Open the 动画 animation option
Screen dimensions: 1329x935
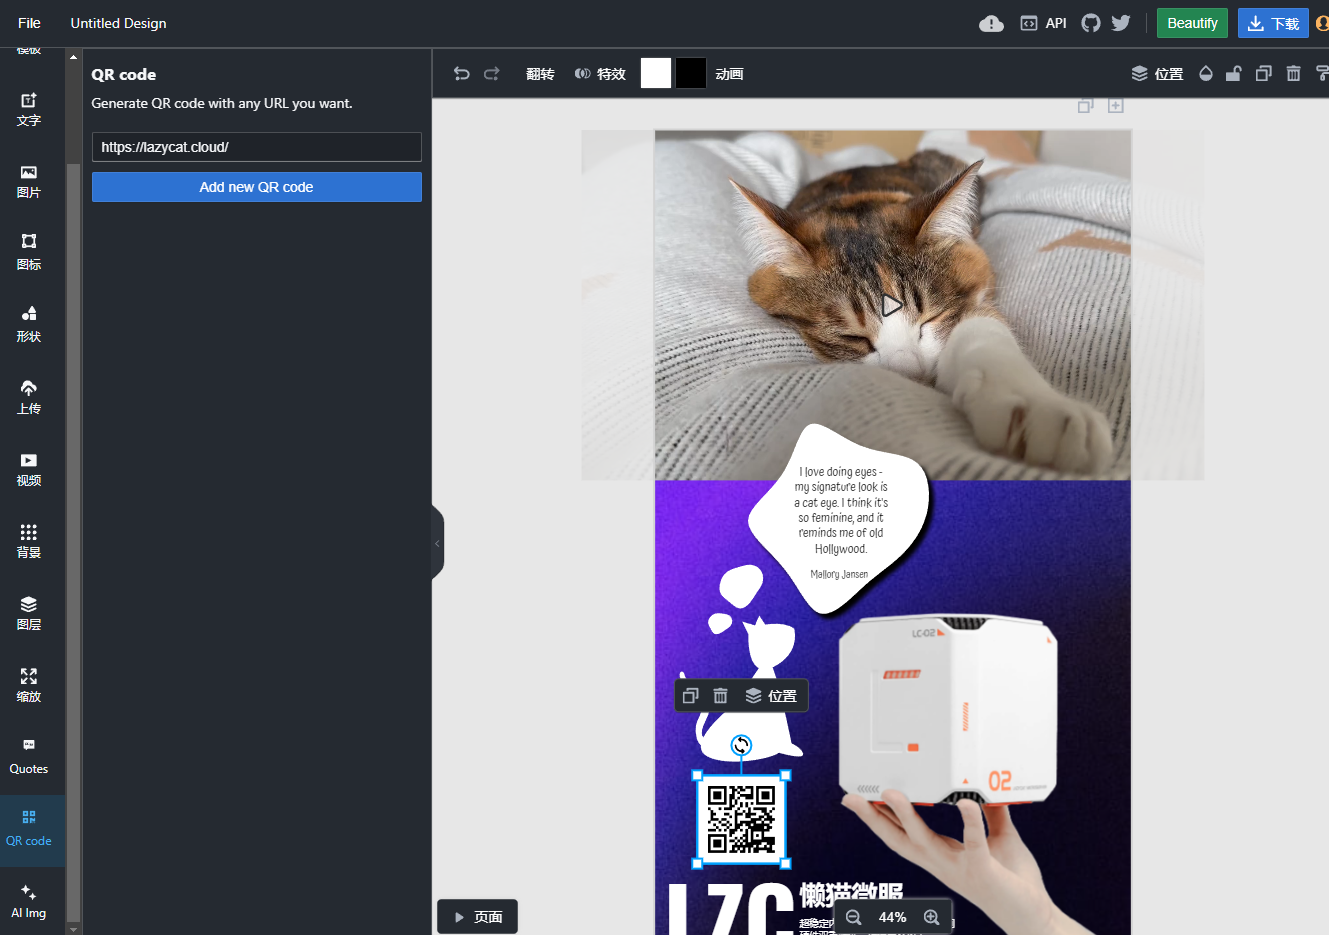tap(729, 74)
